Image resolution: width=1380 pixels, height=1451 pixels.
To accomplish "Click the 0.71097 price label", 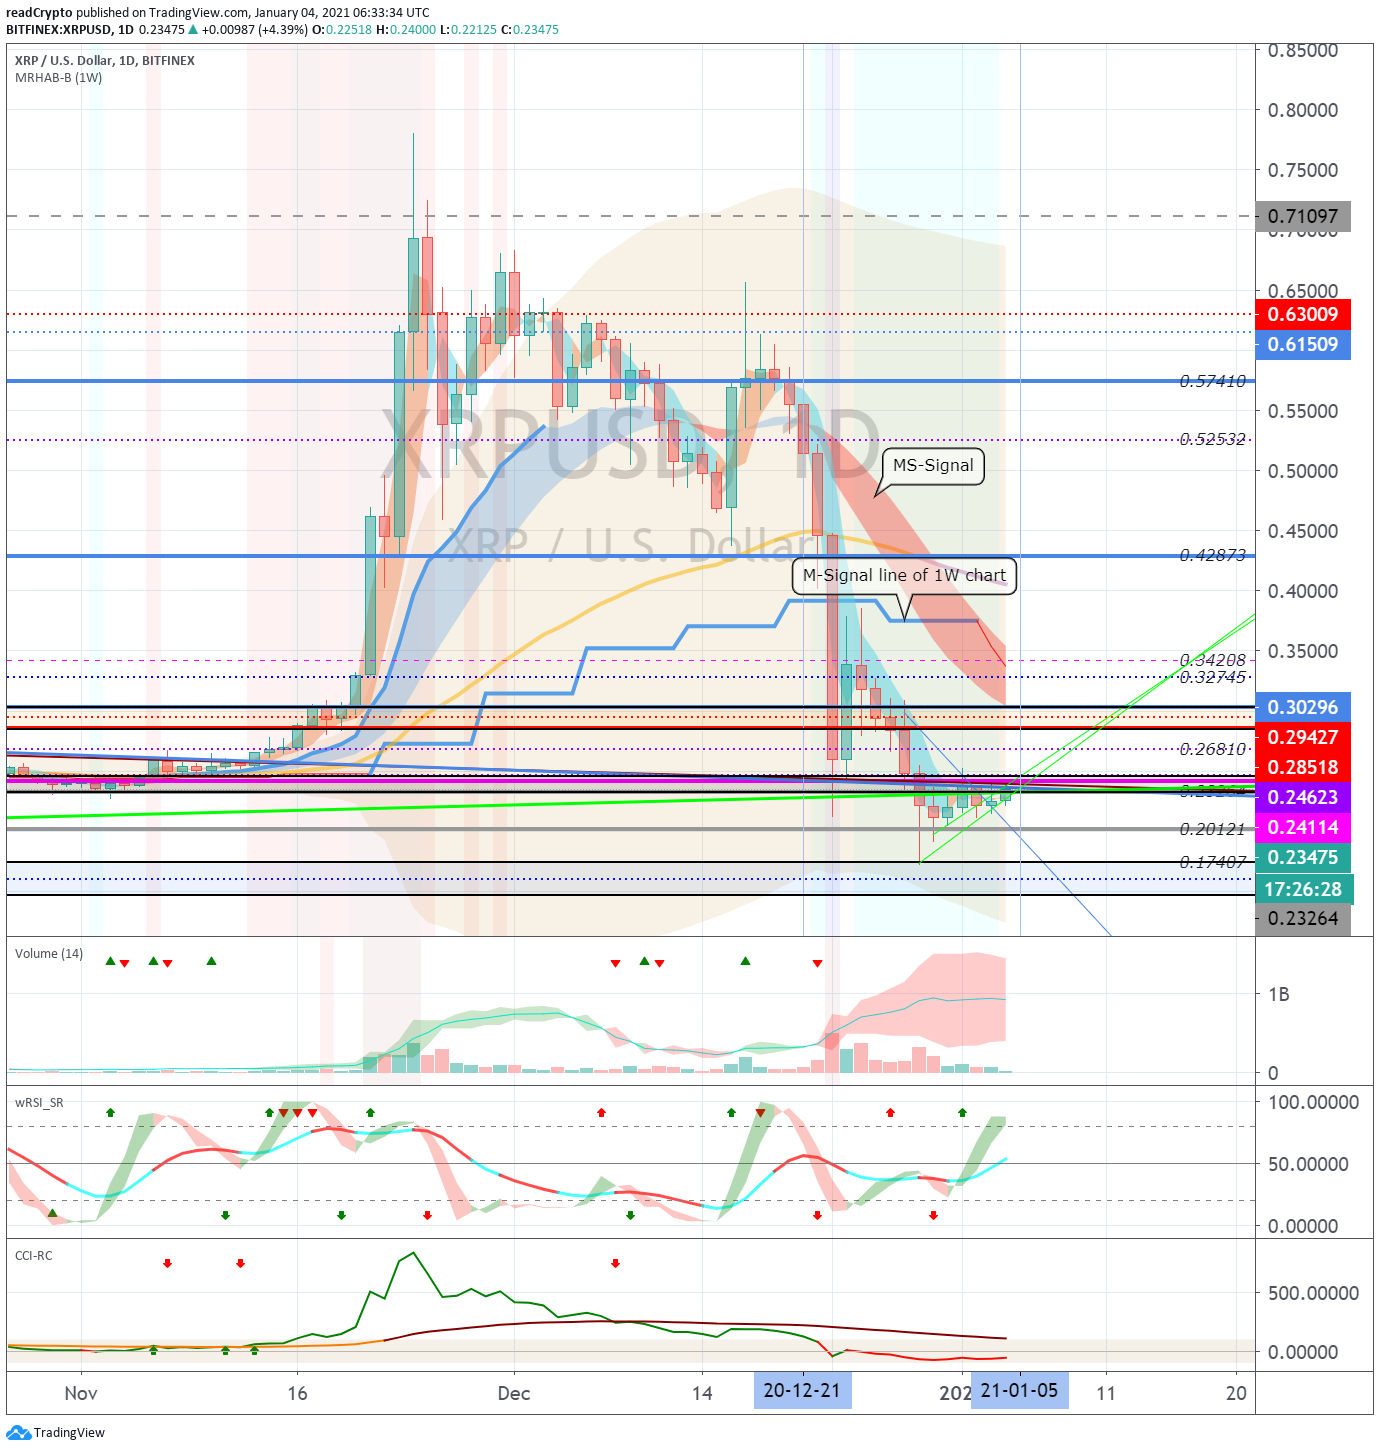I will coord(1303,216).
